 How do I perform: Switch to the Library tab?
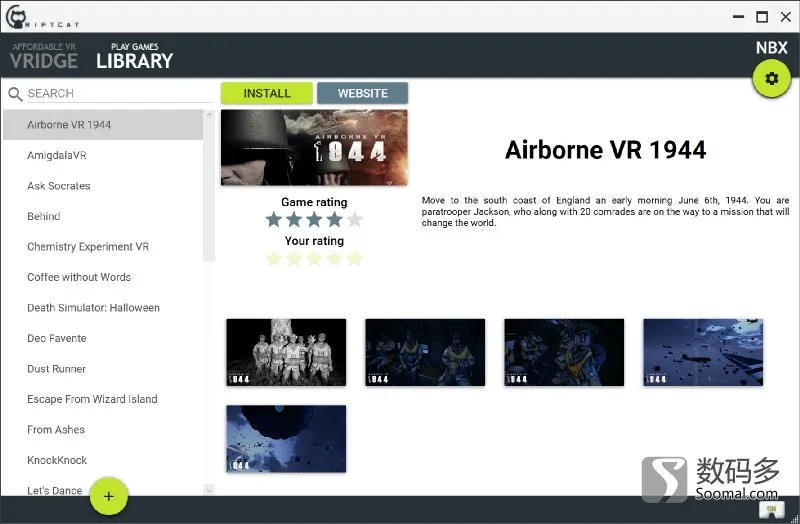click(135, 56)
